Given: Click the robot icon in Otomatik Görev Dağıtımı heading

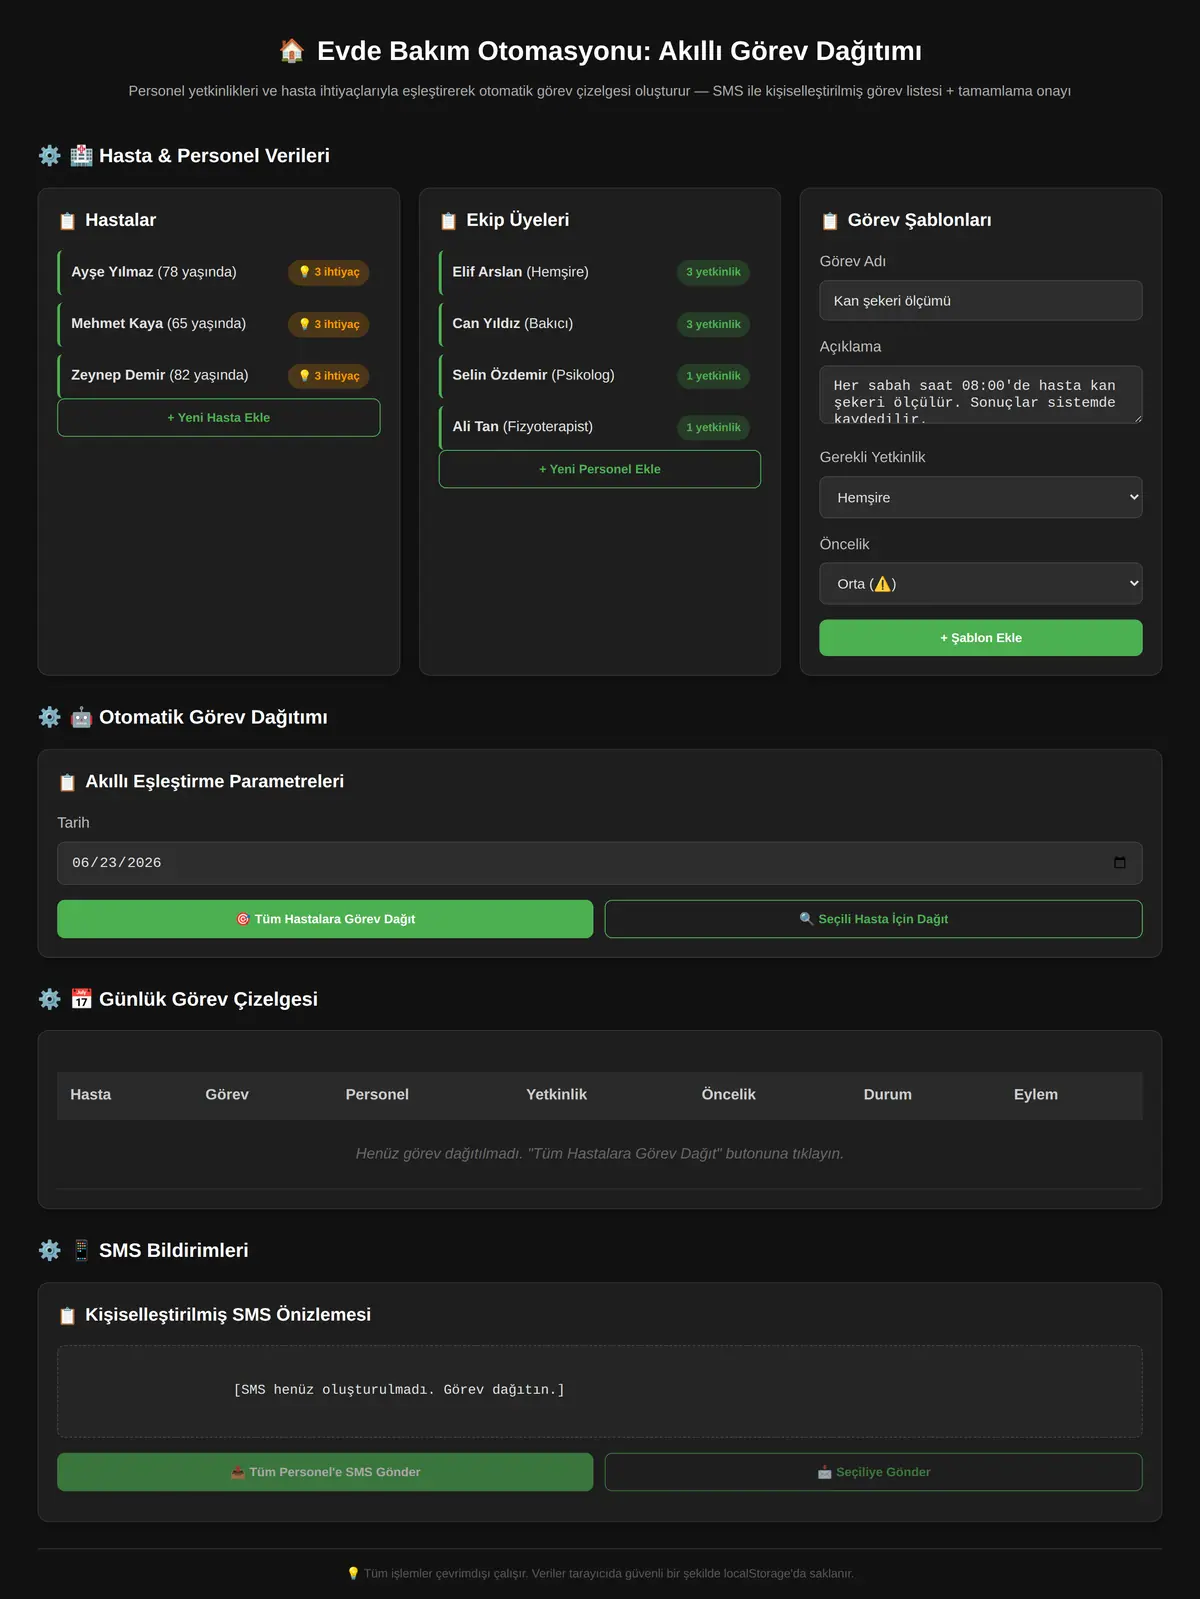Looking at the screenshot, I should [81, 717].
